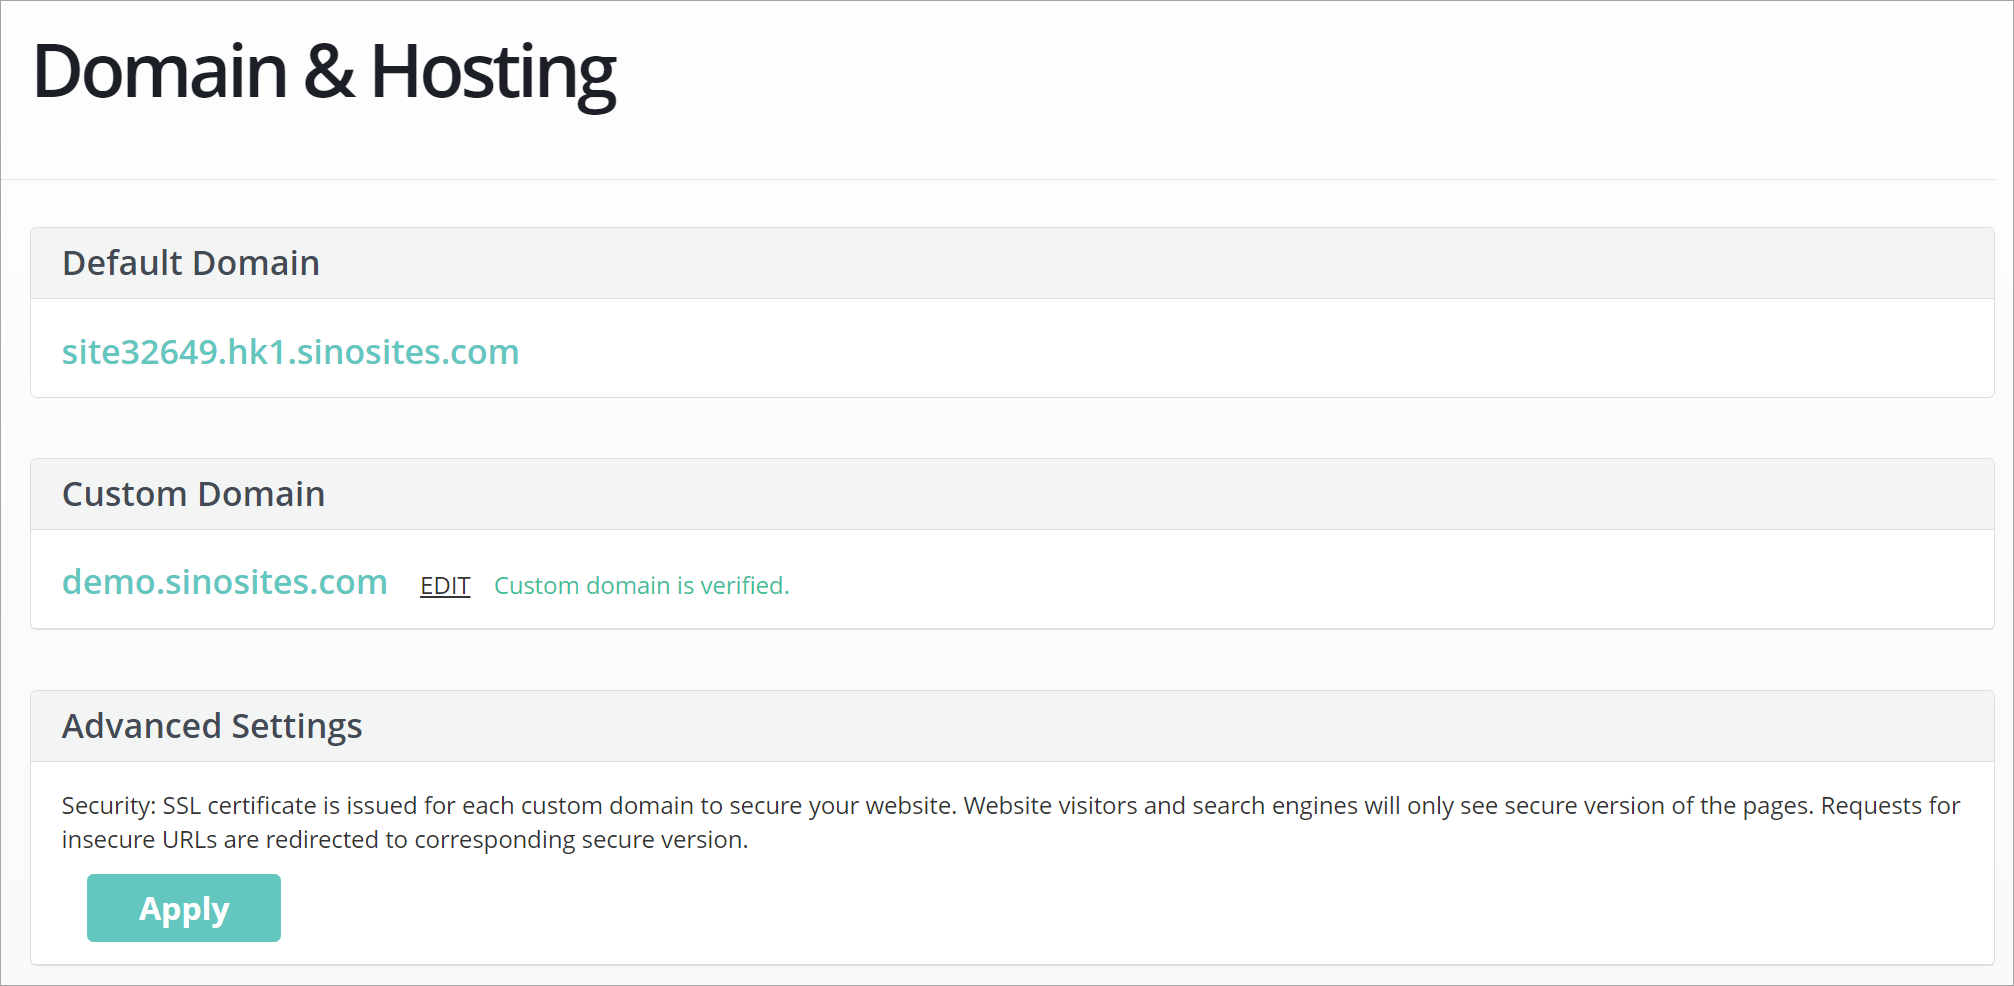The width and height of the screenshot is (2014, 986).
Task: Click EDIT next to the custom domain
Action: 445,586
